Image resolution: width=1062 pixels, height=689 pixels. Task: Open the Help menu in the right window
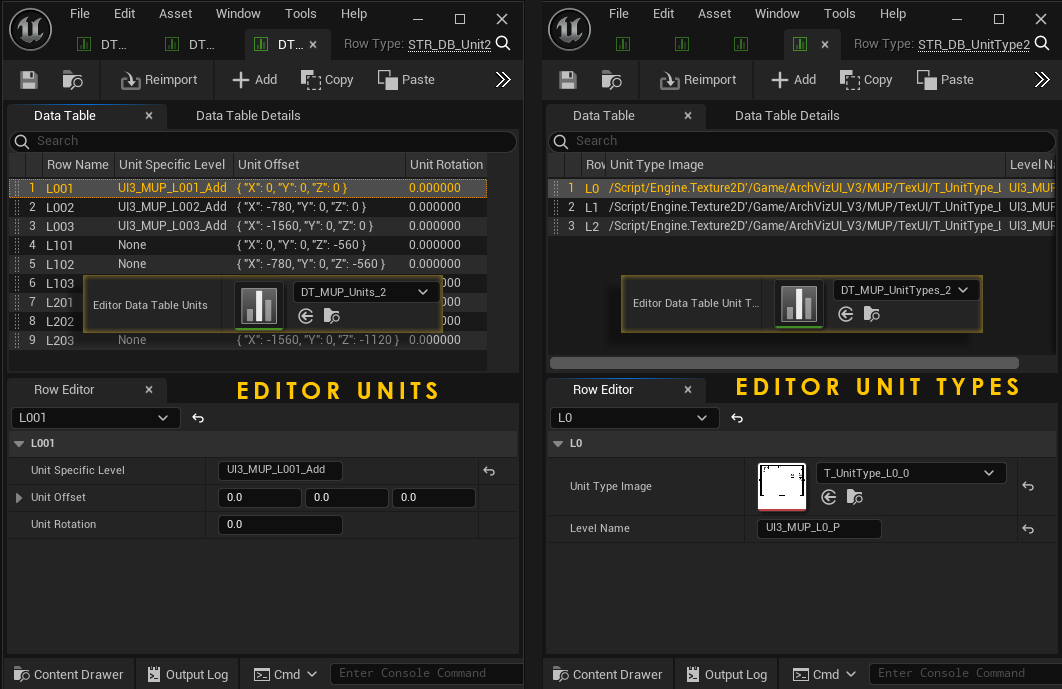(x=893, y=14)
